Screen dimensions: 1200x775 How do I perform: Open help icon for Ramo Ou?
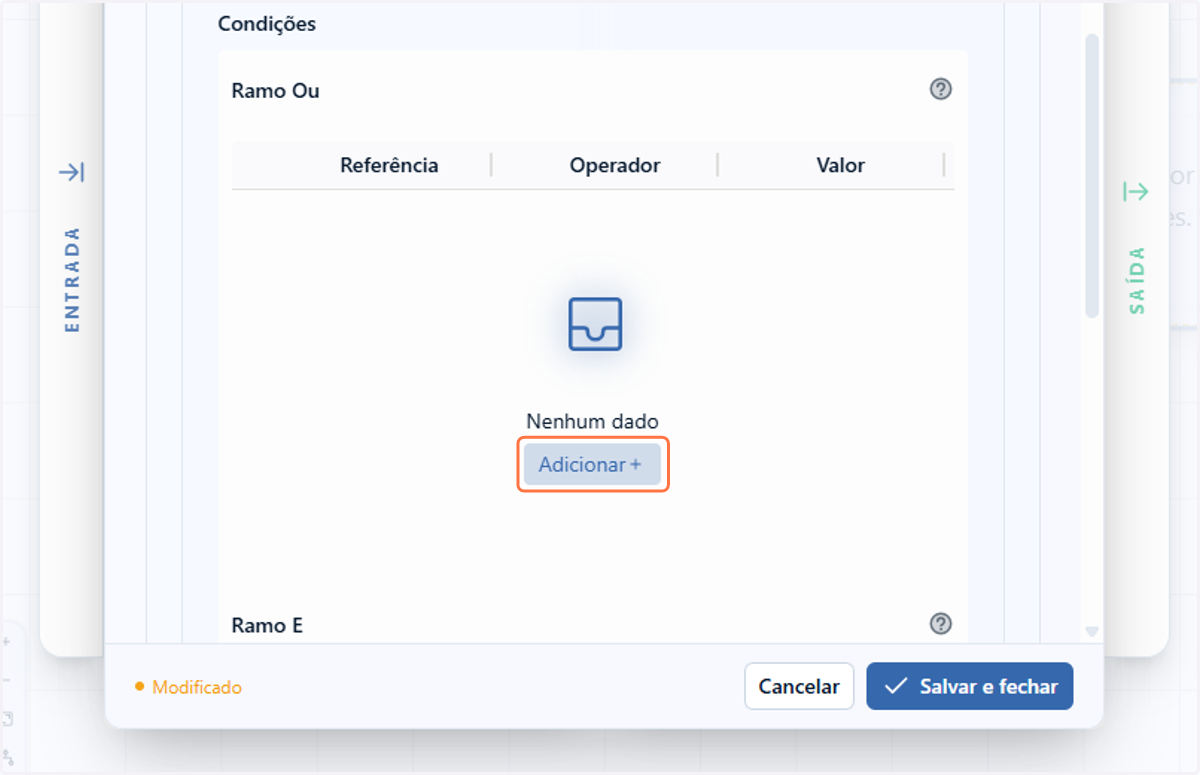coord(940,89)
